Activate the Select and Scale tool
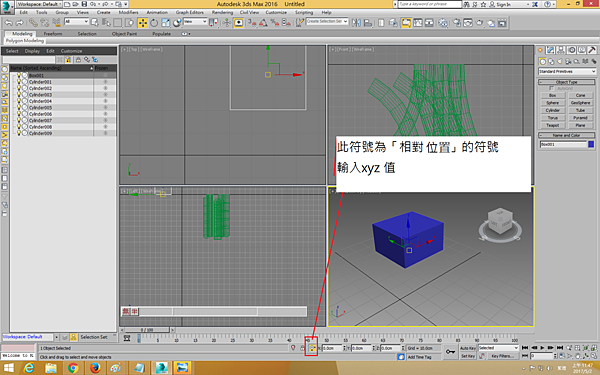Screen dimensions: 600x375 pyautogui.click(x=166, y=23)
